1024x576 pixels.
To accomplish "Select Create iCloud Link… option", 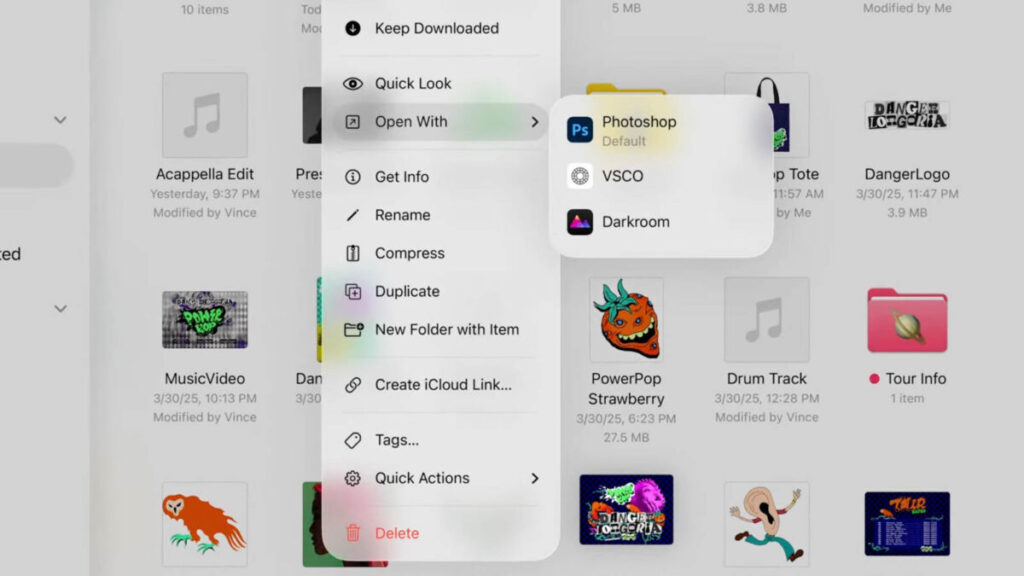I will [x=441, y=385].
